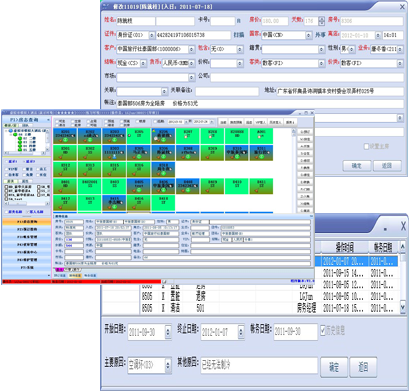Click the card reader icon beside 卡号 field
The height and width of the screenshot is (391, 409).
tap(239, 21)
